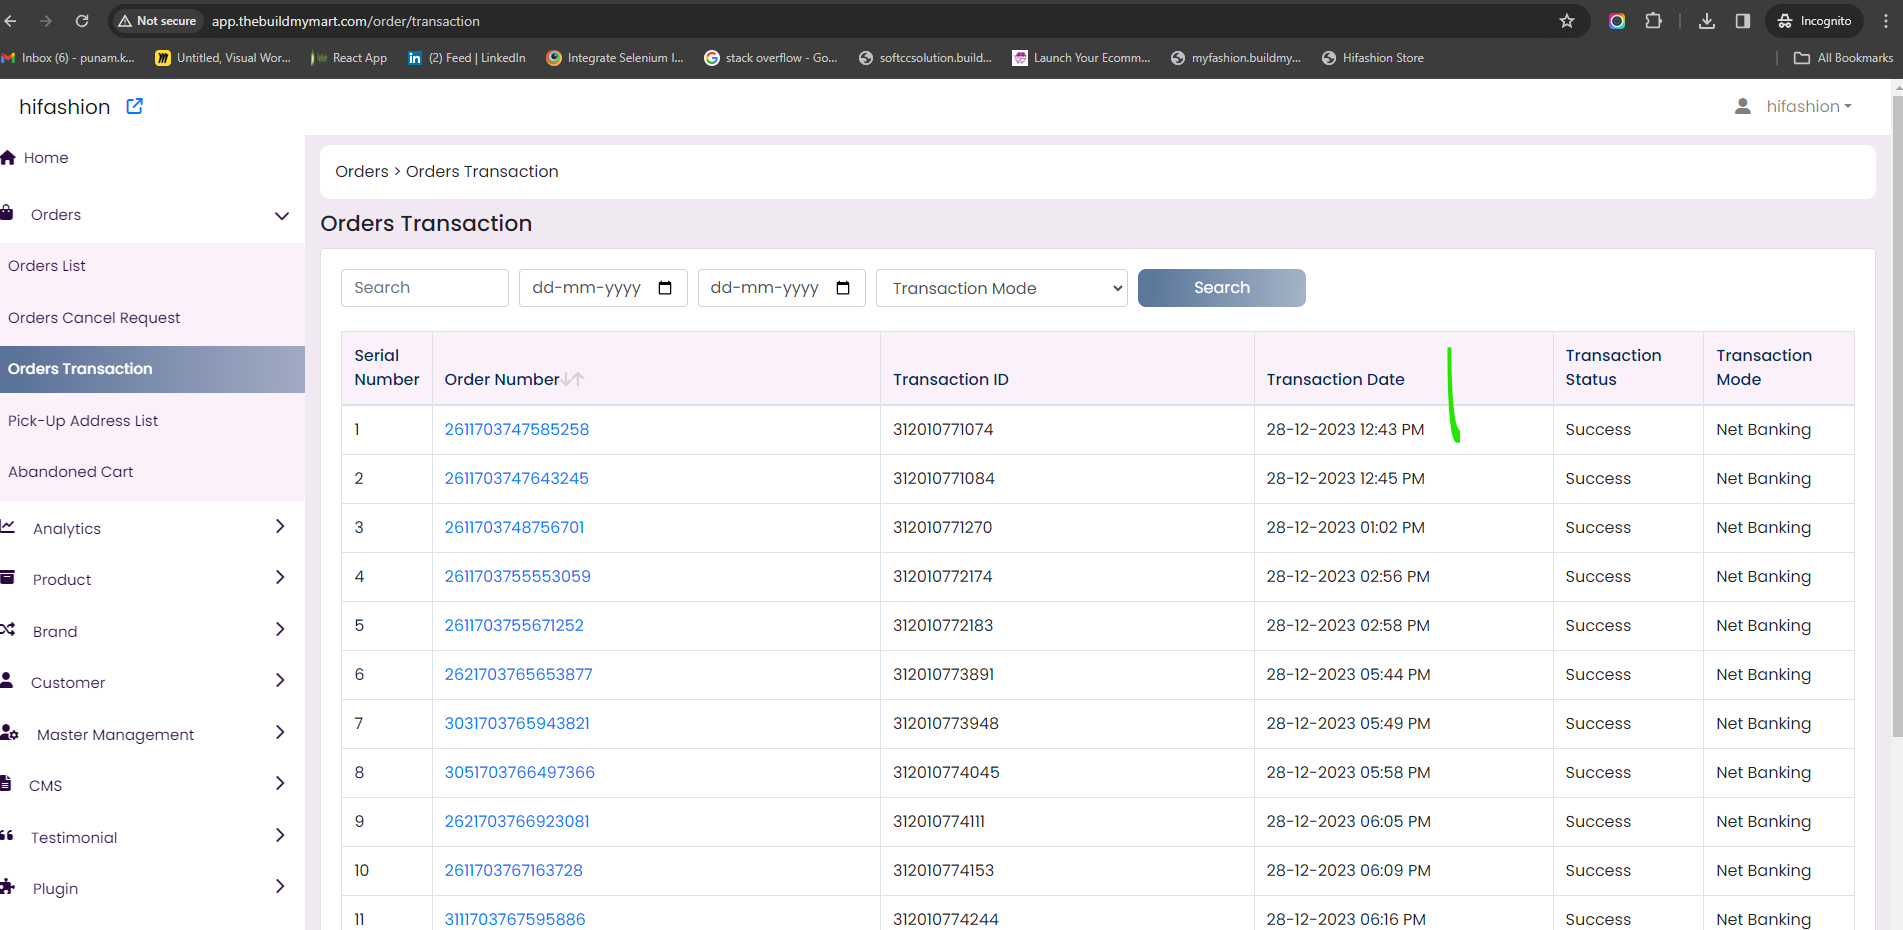Click the Plugin puzzle icon
The height and width of the screenshot is (930, 1903).
click(x=7, y=886)
